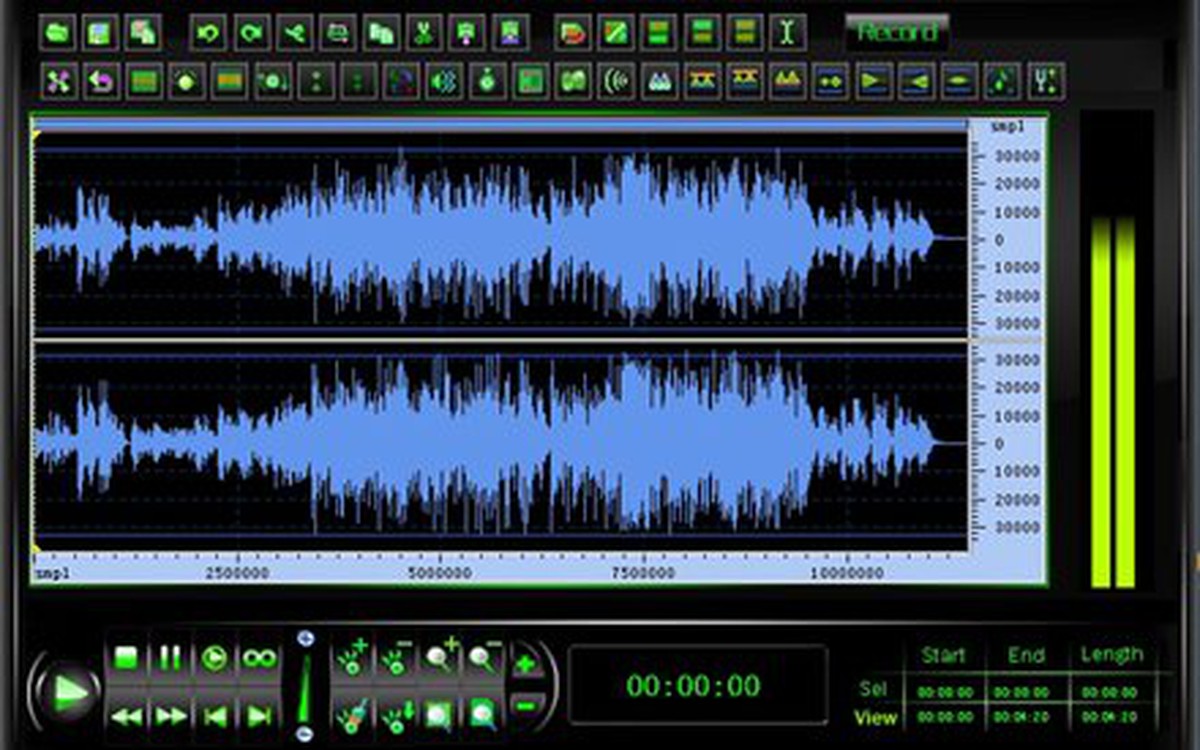Click the Sel row Length time field

(1110, 692)
